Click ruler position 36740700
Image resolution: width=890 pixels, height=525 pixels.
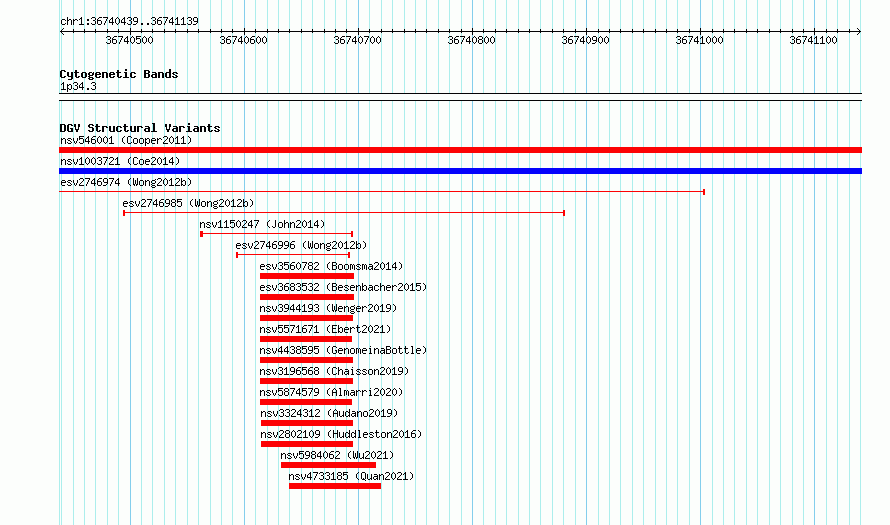coord(358,40)
